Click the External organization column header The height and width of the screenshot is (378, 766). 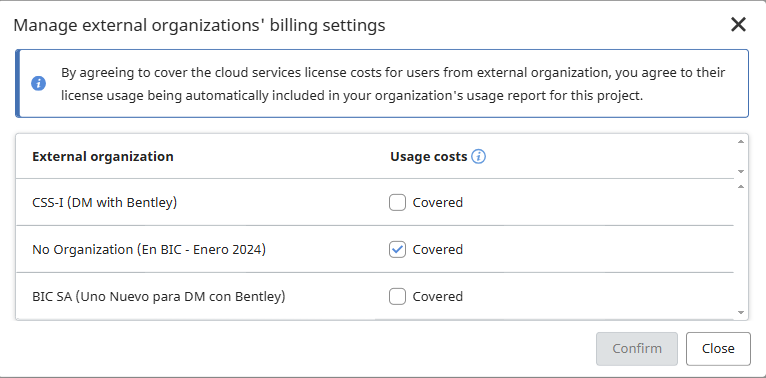(103, 157)
